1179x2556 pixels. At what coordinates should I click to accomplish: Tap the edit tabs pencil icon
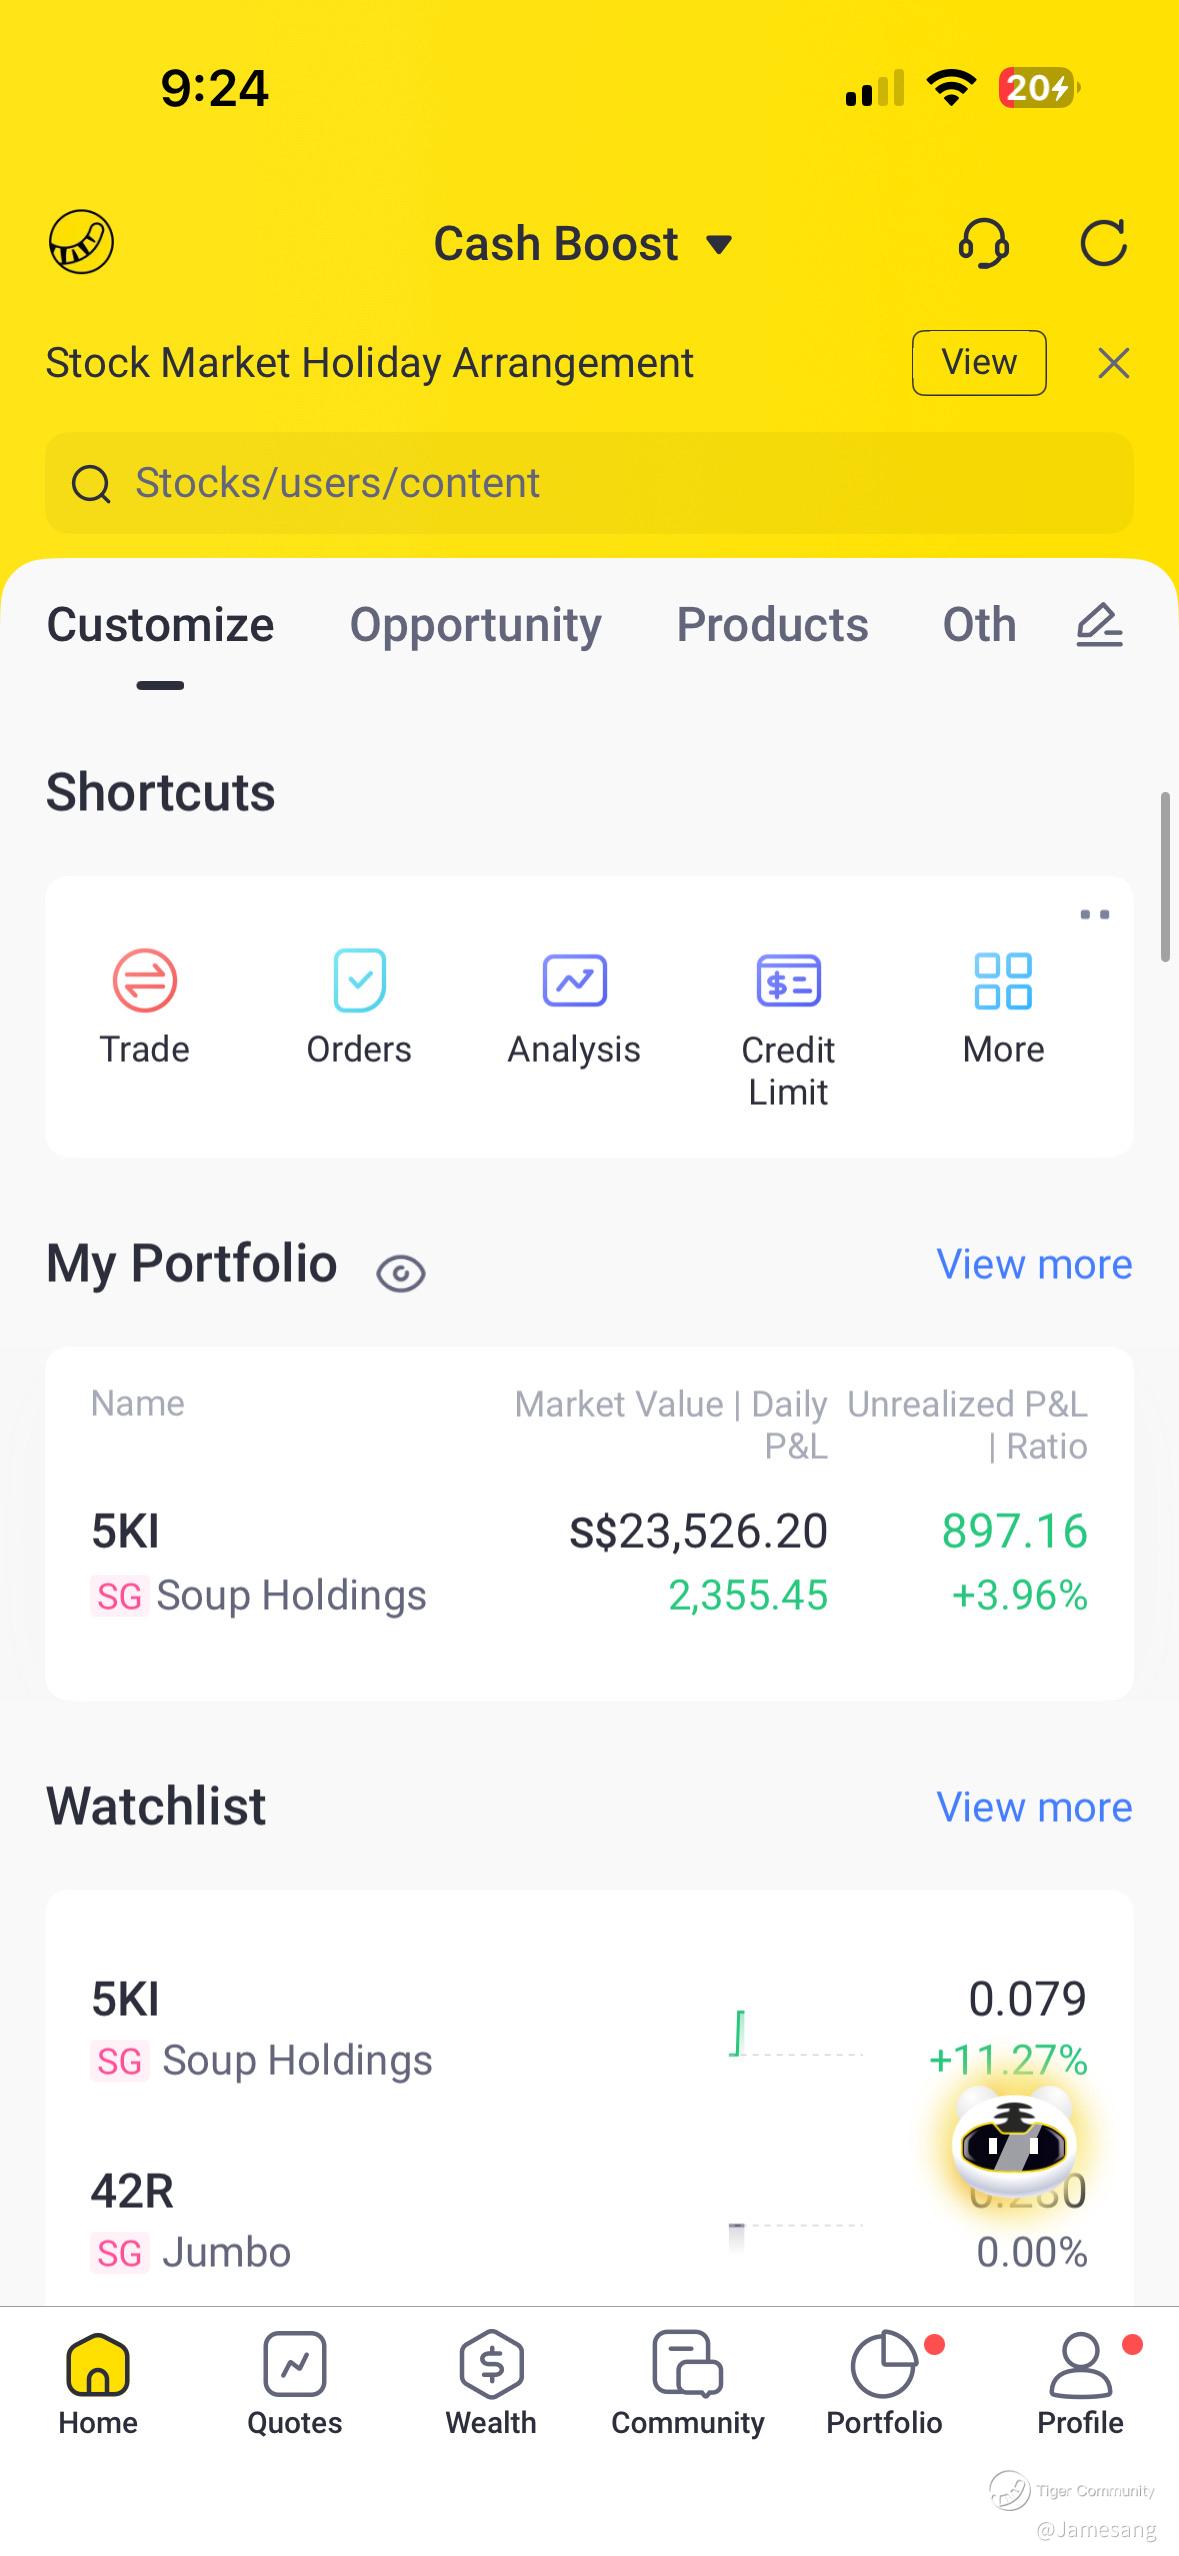pos(1099,625)
